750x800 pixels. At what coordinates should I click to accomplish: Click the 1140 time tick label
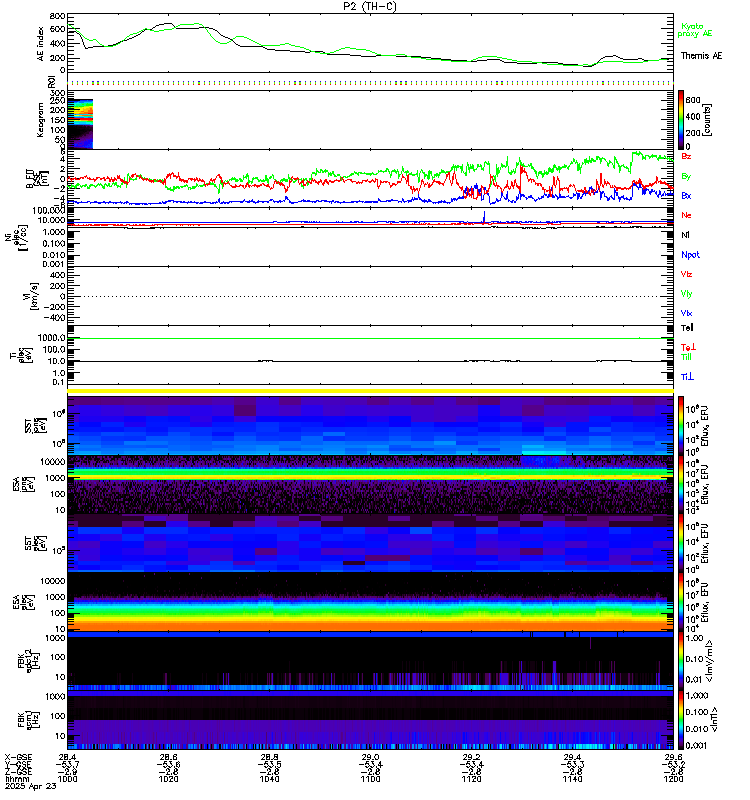click(572, 779)
